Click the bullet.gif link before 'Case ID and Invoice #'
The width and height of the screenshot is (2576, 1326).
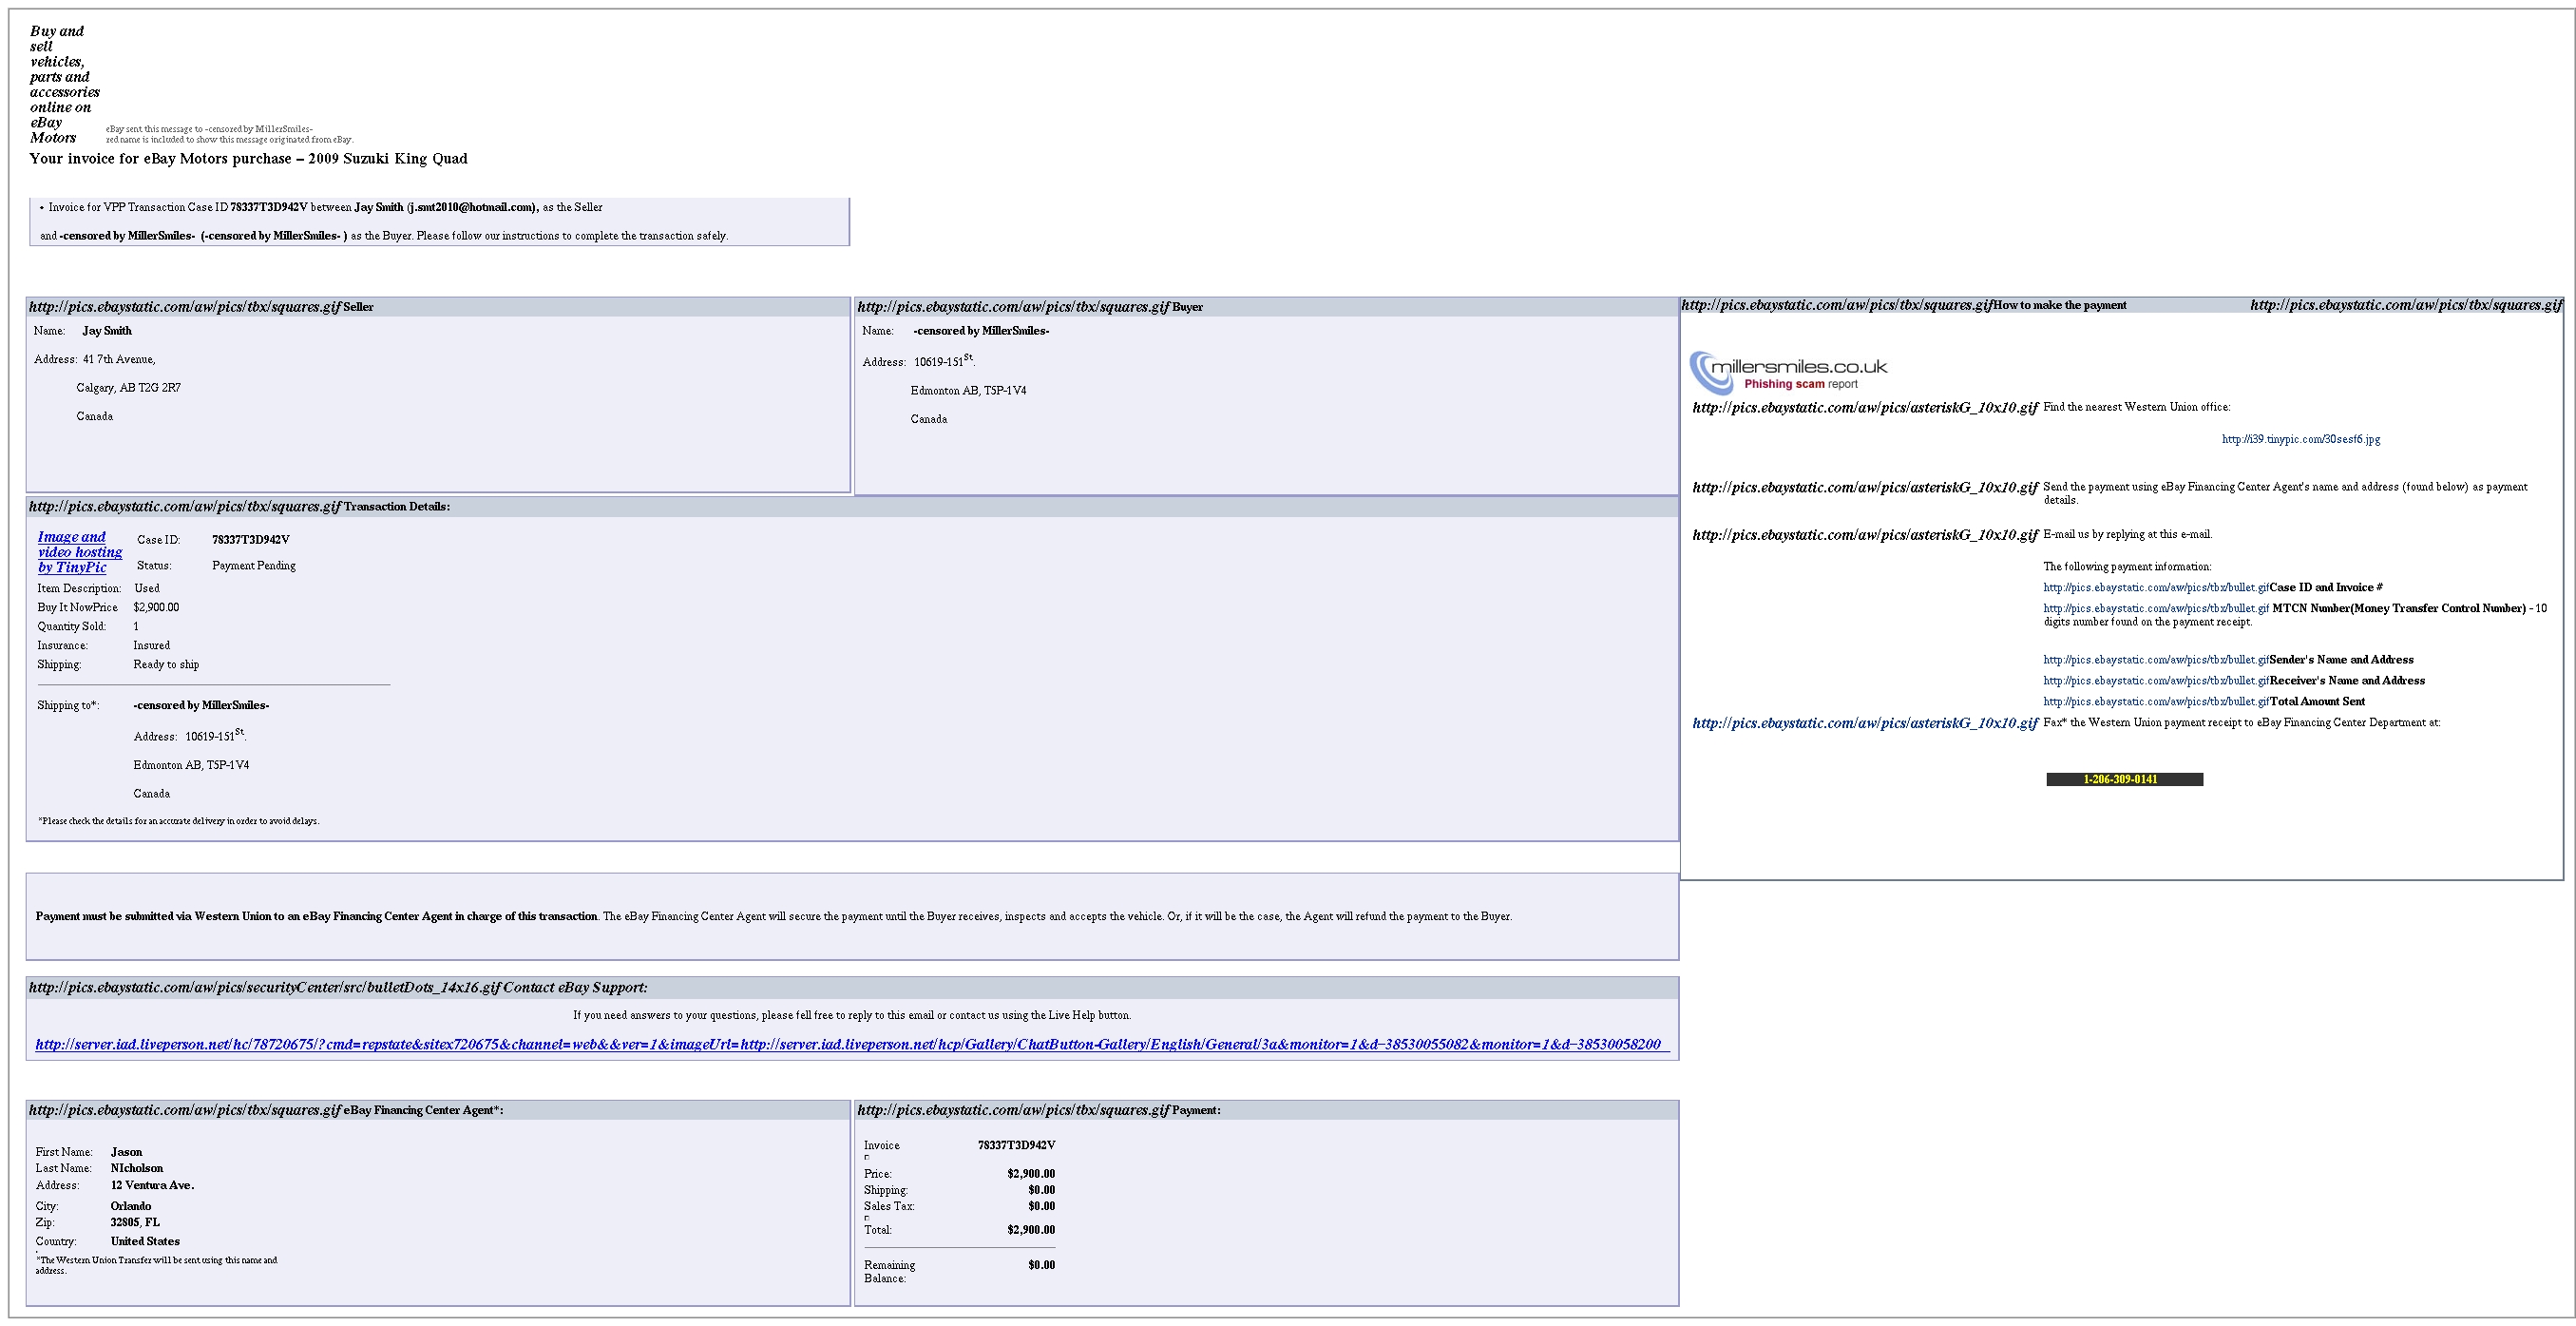pyautogui.click(x=2156, y=588)
